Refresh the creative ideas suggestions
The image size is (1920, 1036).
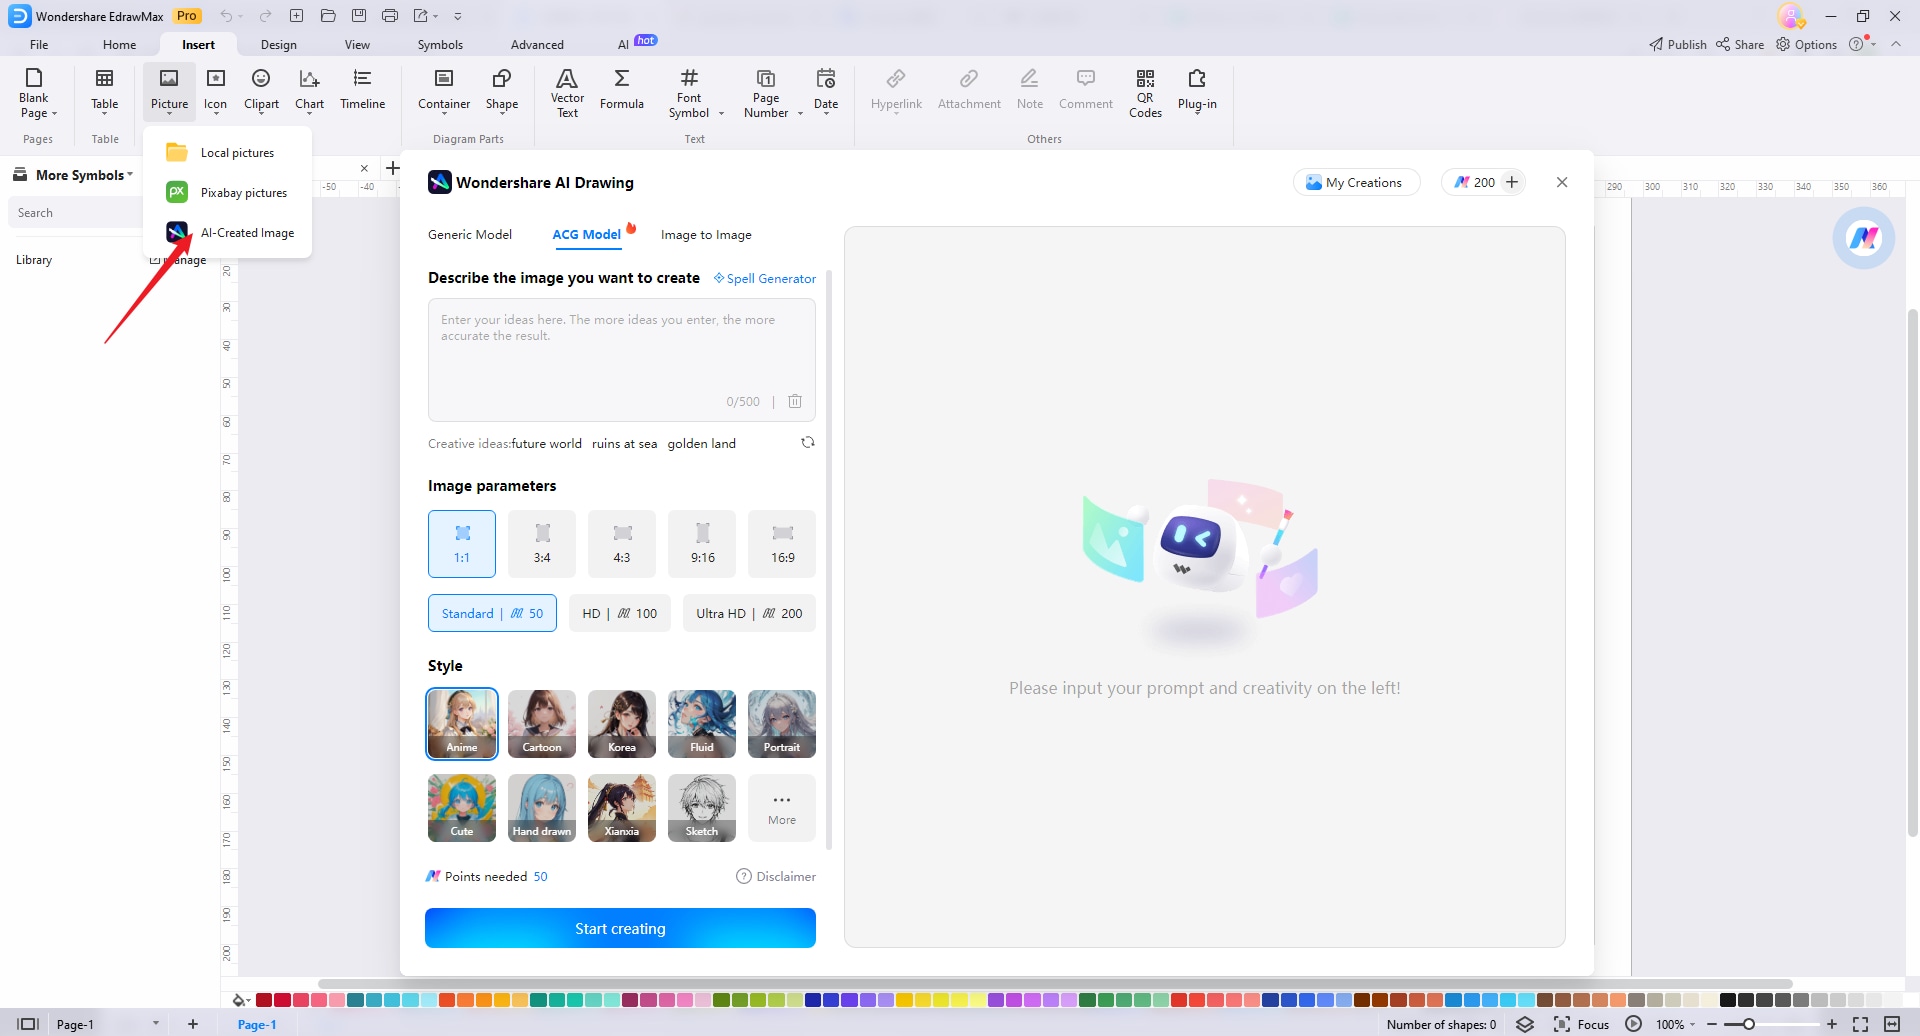pos(808,442)
